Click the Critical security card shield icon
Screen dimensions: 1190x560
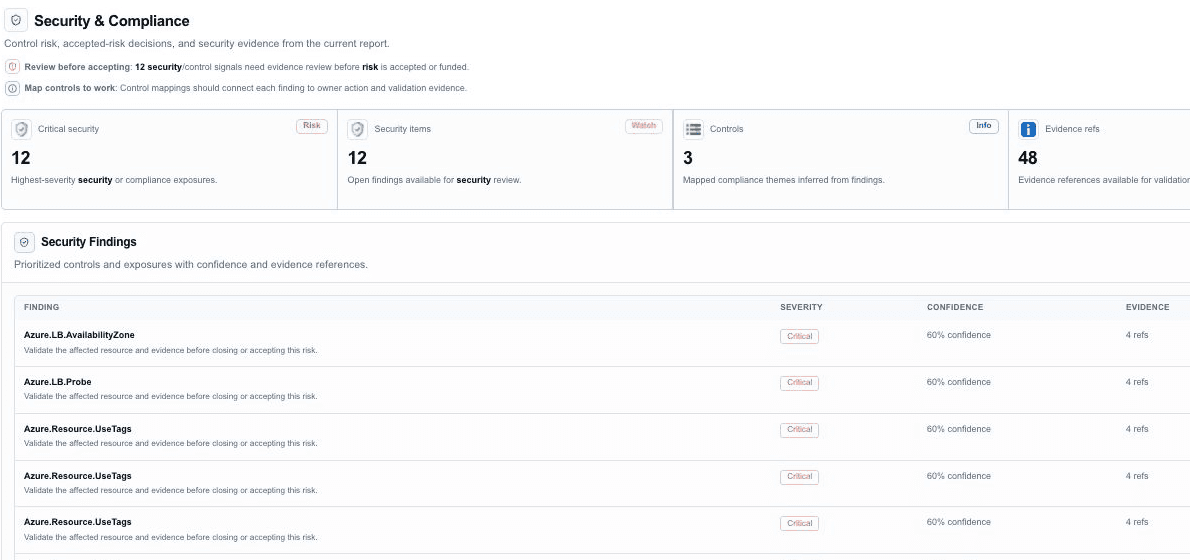(x=21, y=129)
